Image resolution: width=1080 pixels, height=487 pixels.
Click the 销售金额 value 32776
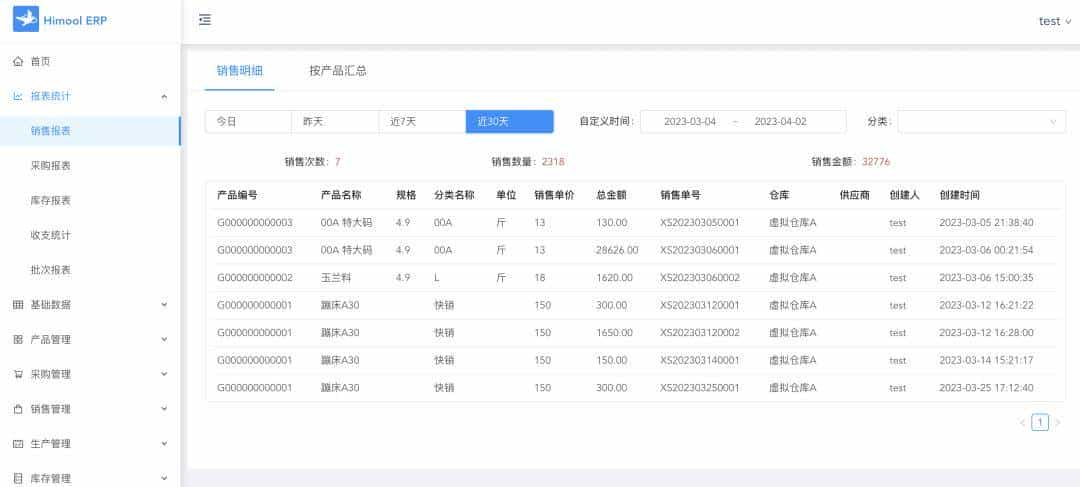pos(876,162)
